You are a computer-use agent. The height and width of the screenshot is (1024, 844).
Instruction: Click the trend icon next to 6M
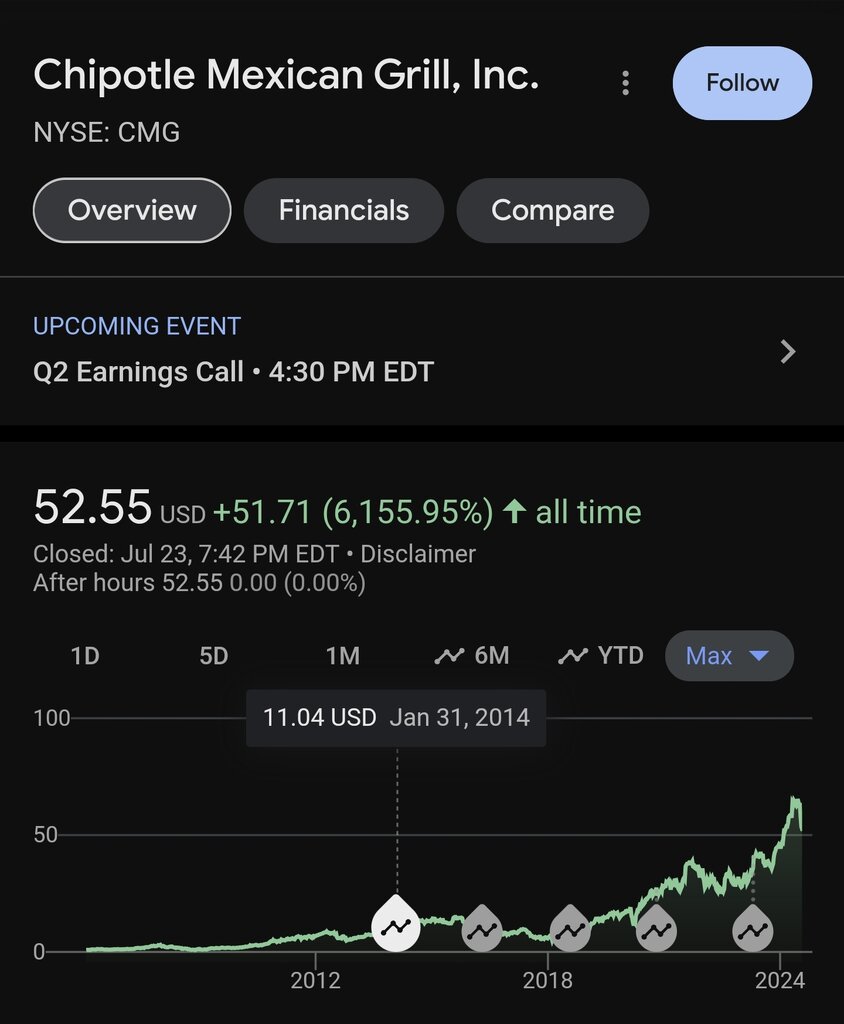449,655
